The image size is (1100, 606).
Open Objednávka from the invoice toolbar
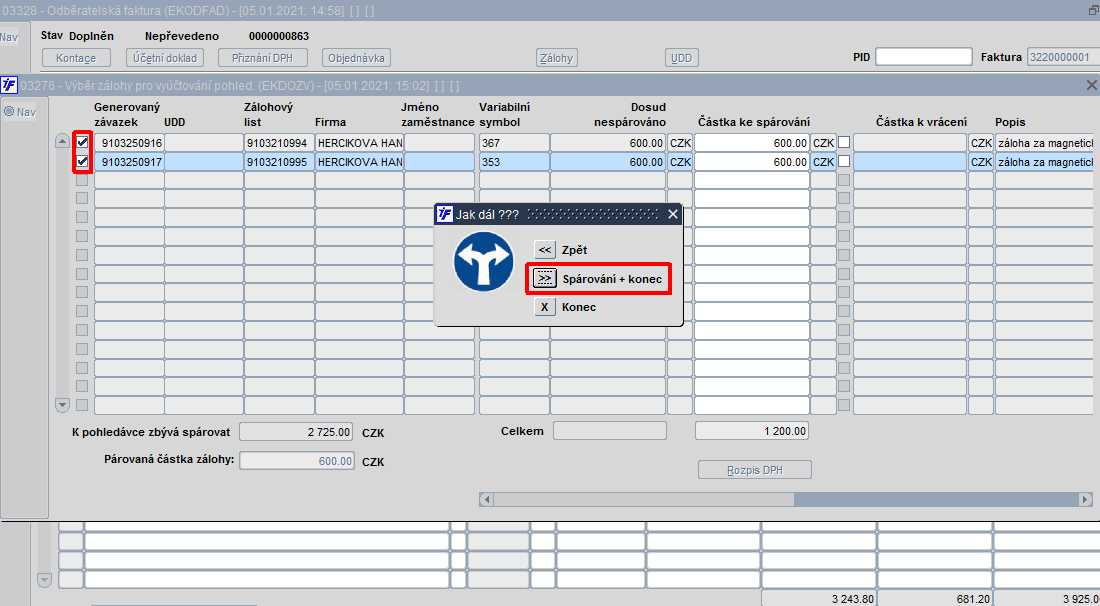coord(356,58)
